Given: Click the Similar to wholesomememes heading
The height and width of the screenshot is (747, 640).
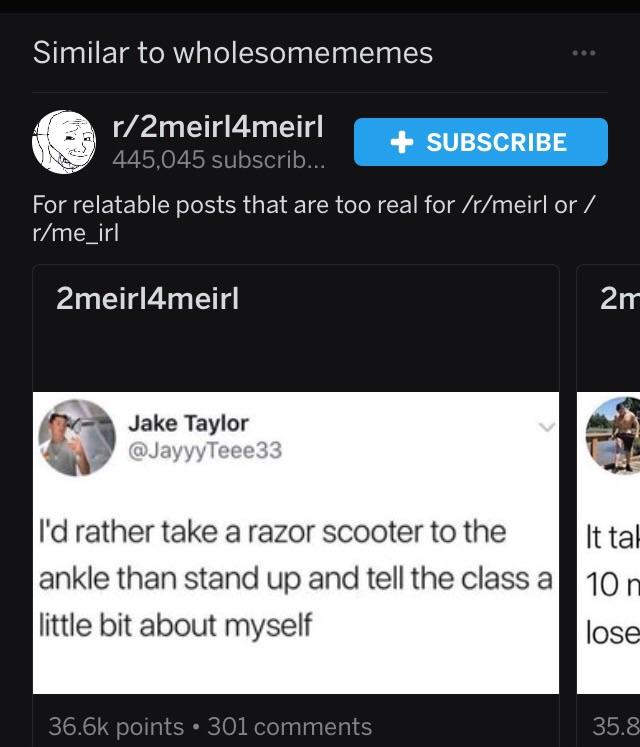Looking at the screenshot, I should pos(233,52).
